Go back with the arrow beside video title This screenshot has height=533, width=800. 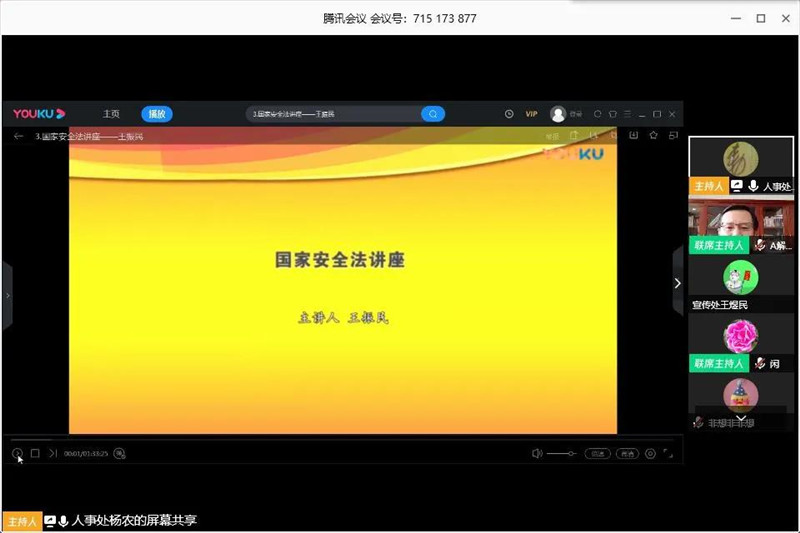click(x=18, y=136)
